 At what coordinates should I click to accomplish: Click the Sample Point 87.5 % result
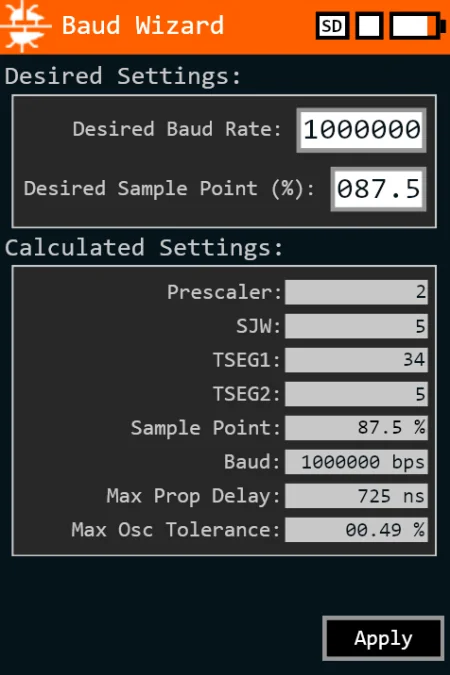click(356, 428)
